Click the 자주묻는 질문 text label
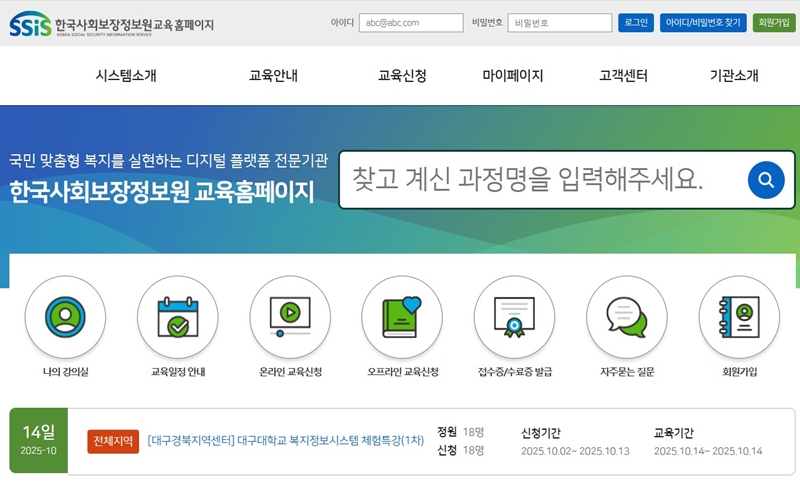The height and width of the screenshot is (500, 800). click(627, 371)
